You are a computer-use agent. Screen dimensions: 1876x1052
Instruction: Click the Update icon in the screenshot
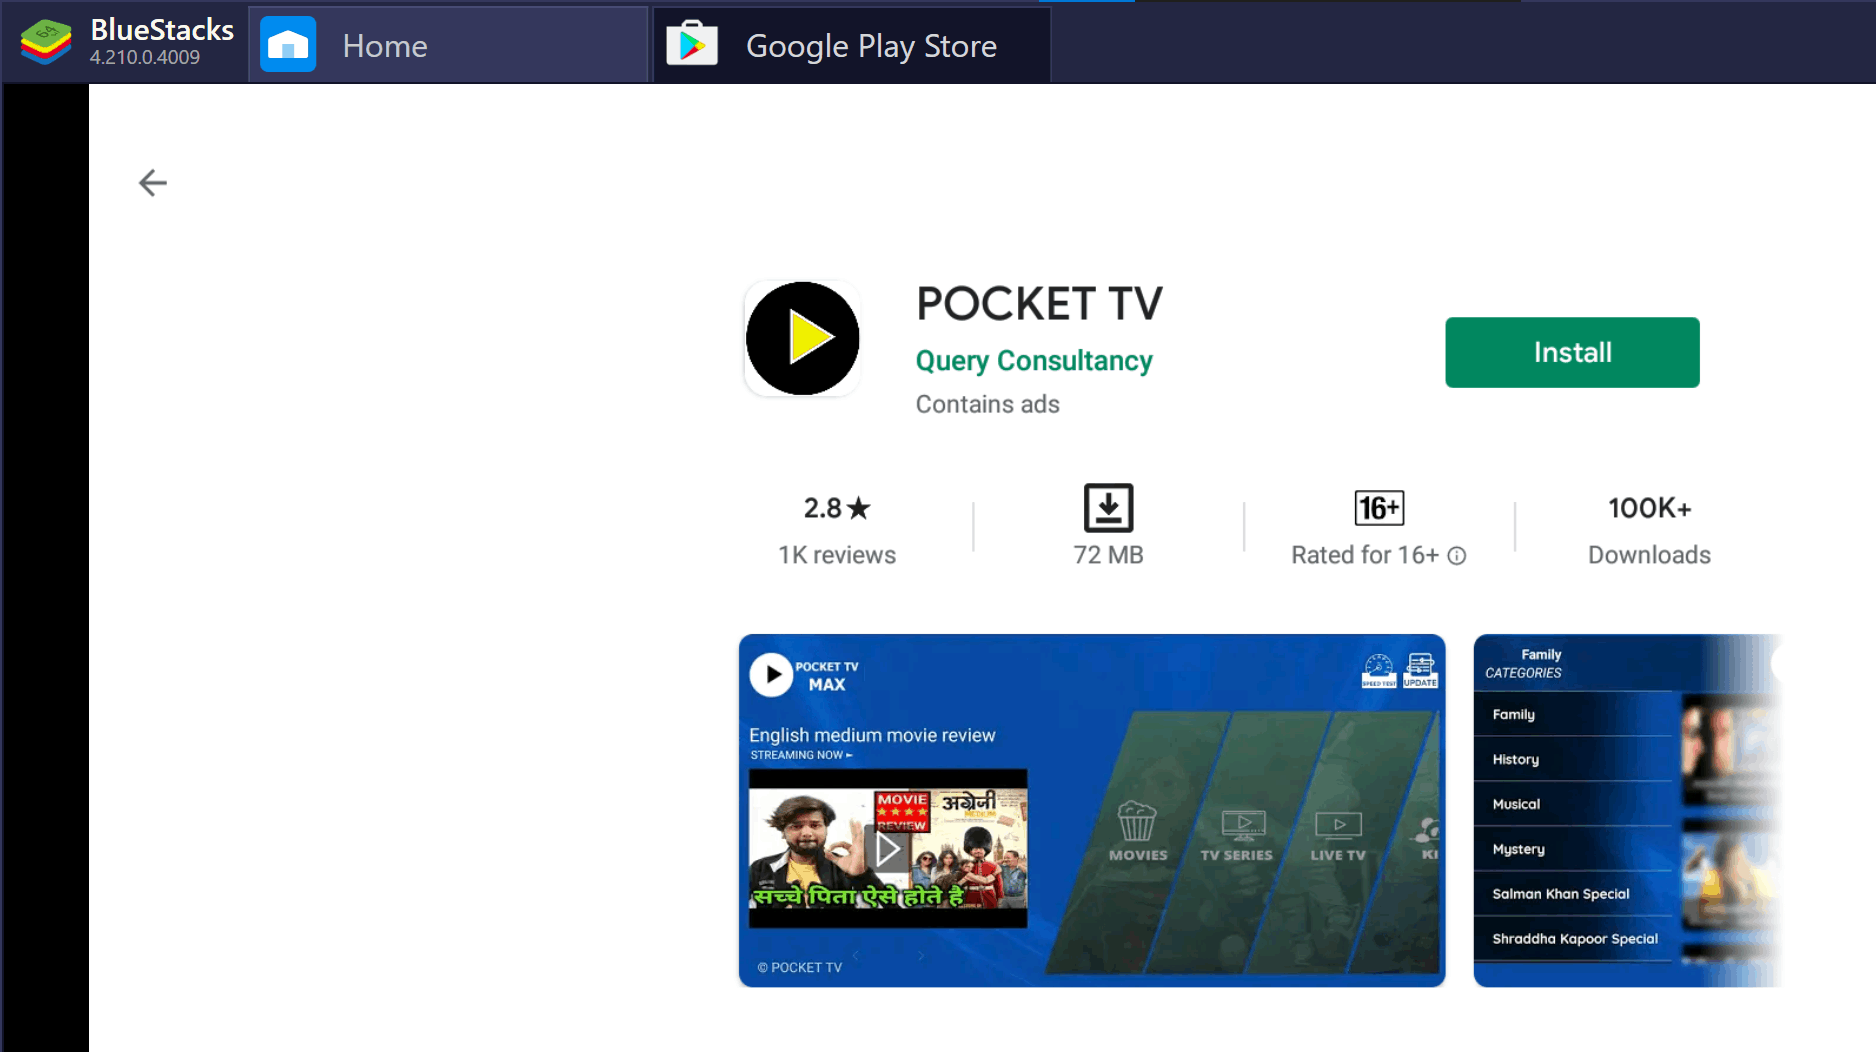pyautogui.click(x=1421, y=666)
